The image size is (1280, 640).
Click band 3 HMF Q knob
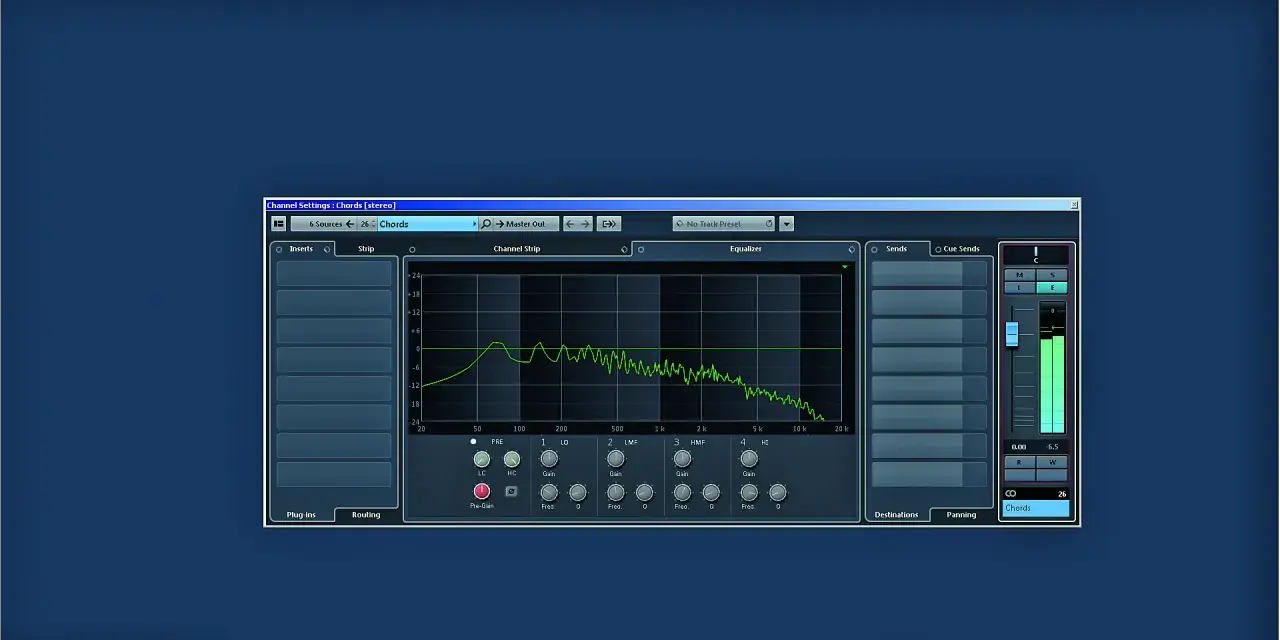[711, 492]
